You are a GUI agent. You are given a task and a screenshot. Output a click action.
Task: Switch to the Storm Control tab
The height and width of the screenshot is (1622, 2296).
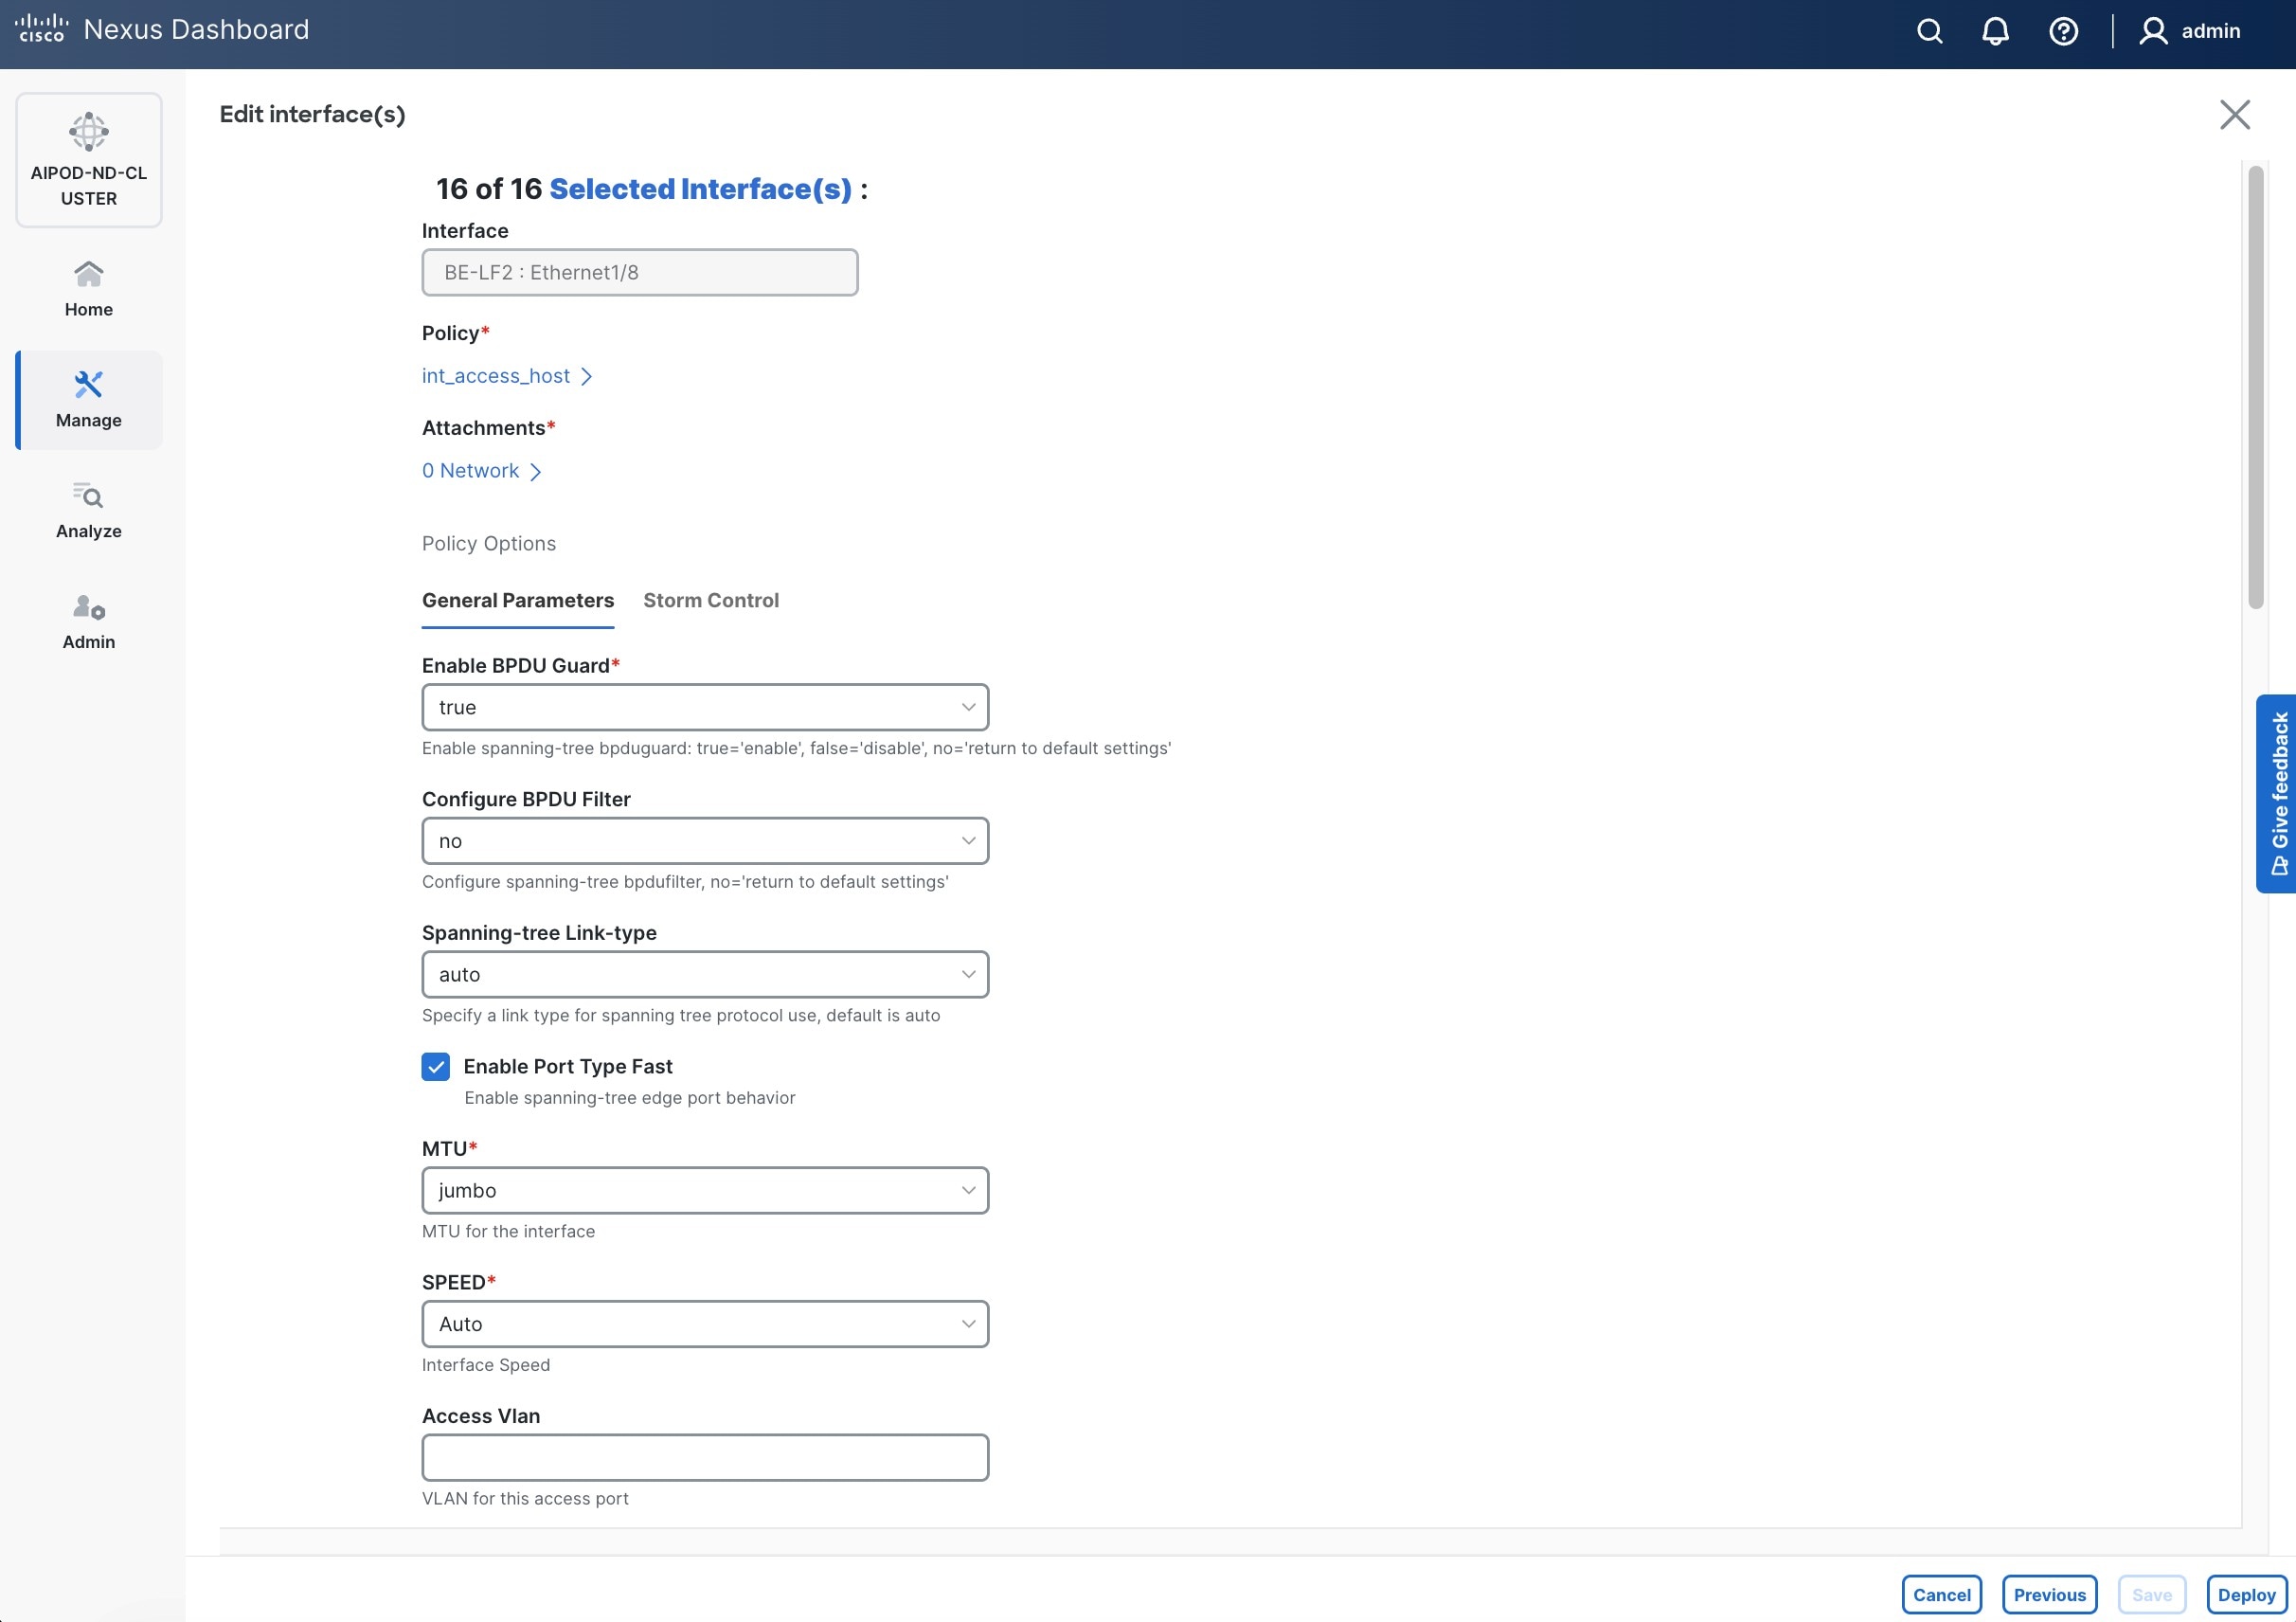[711, 600]
